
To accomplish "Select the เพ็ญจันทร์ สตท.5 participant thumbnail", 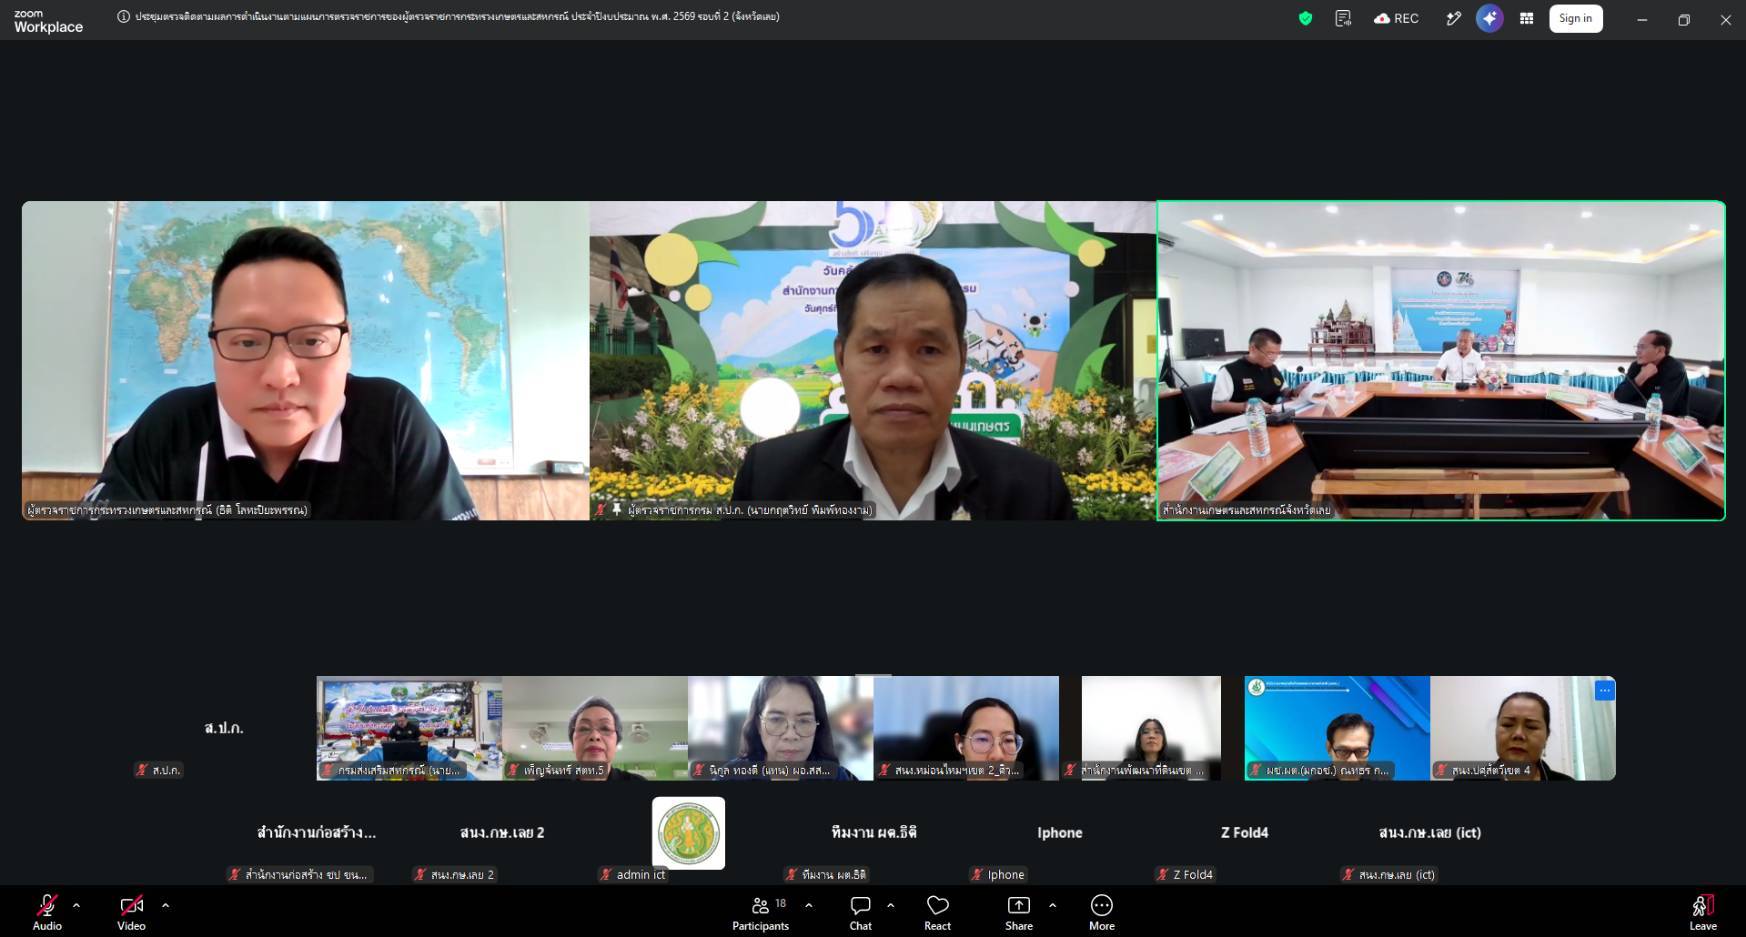I will [595, 728].
